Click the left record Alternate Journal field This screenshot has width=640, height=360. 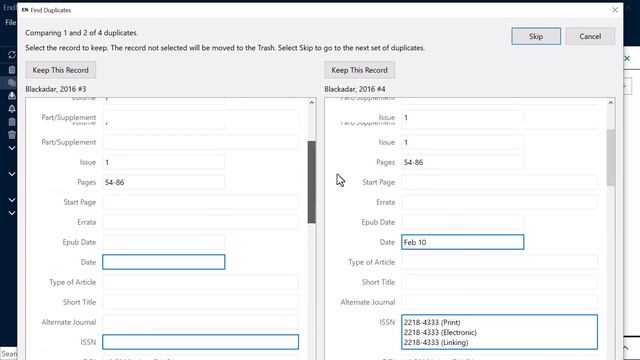tap(200, 322)
